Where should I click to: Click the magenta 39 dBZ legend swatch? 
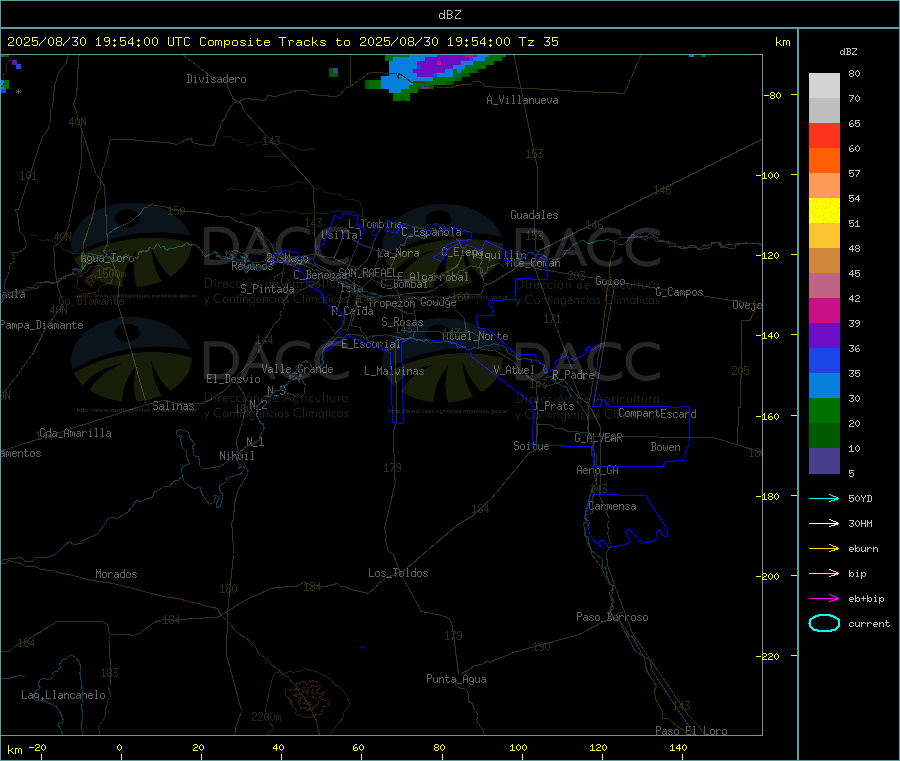click(x=824, y=310)
